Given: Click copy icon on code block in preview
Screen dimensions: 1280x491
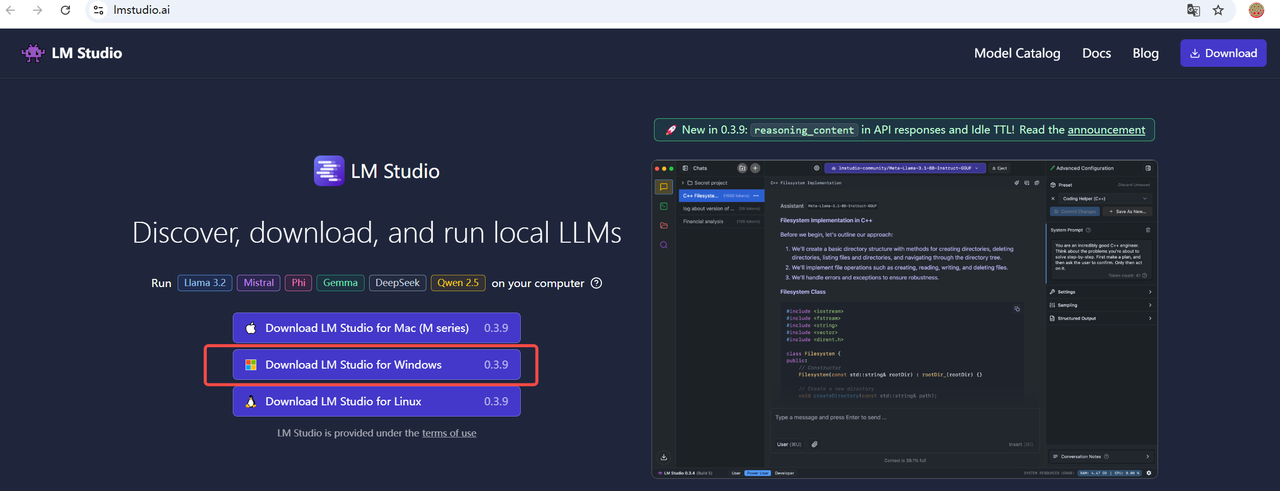Looking at the screenshot, I should pos(1017,309).
